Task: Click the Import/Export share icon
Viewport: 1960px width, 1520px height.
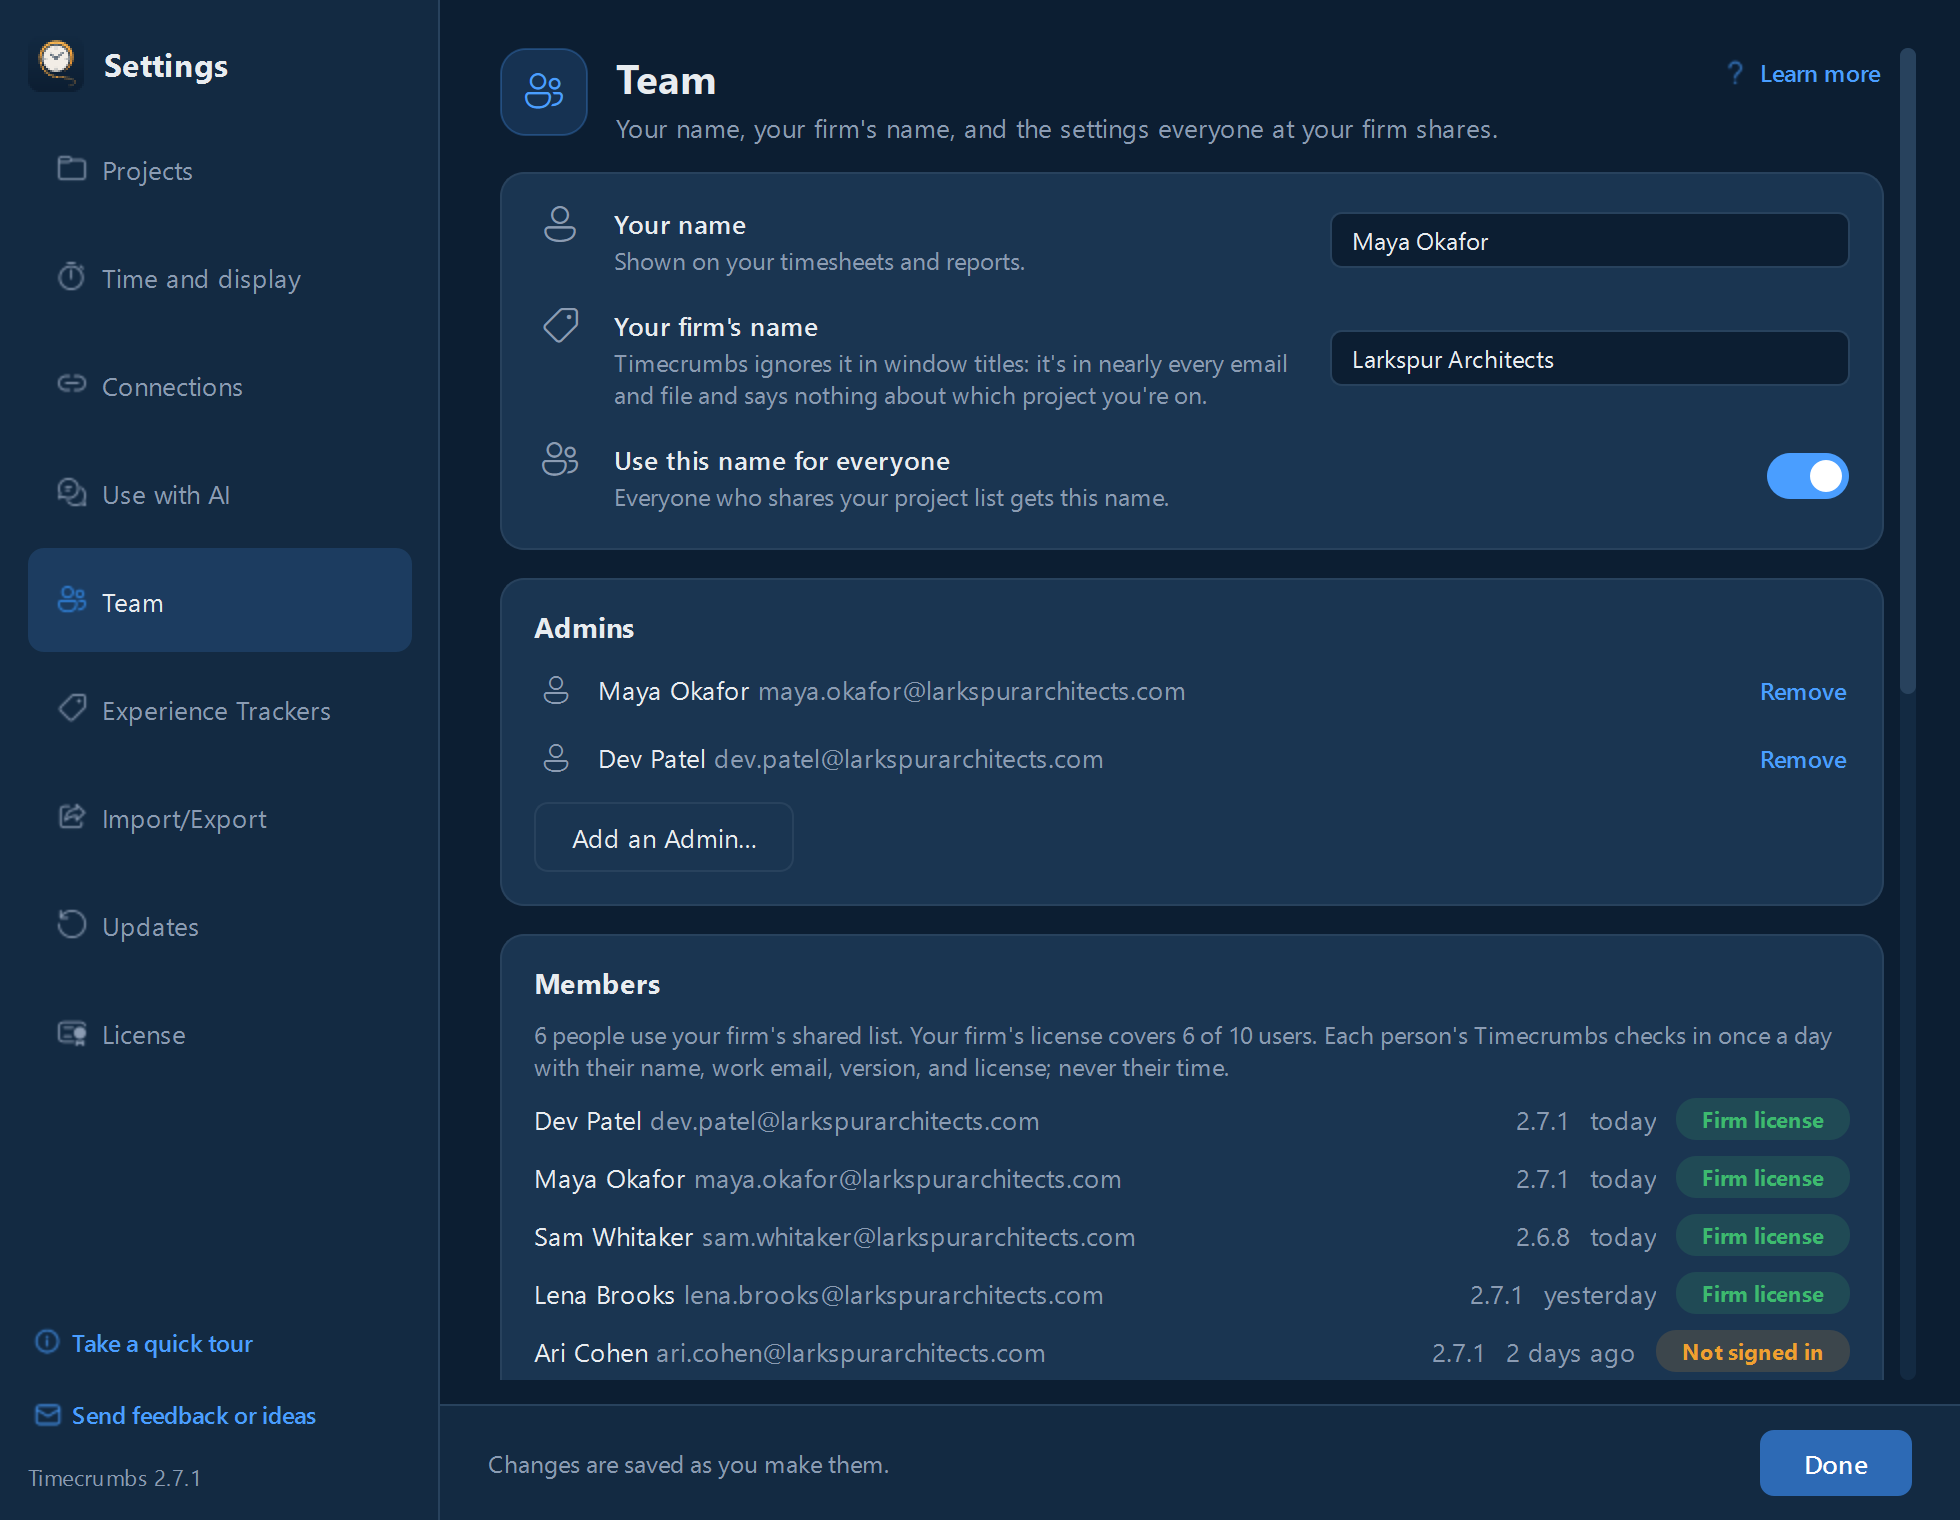Action: (x=71, y=816)
